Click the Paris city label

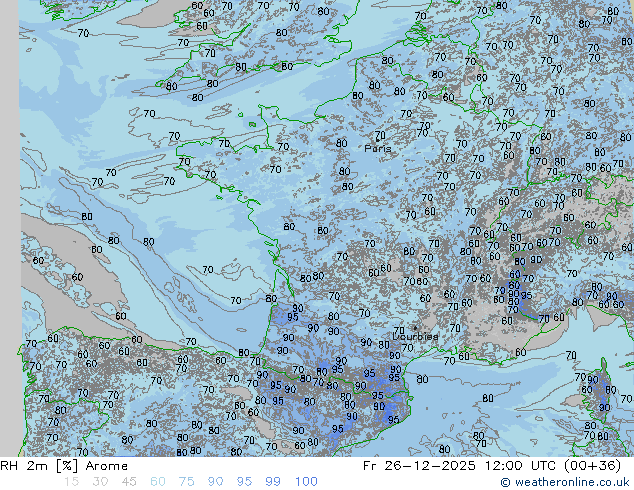click(378, 148)
